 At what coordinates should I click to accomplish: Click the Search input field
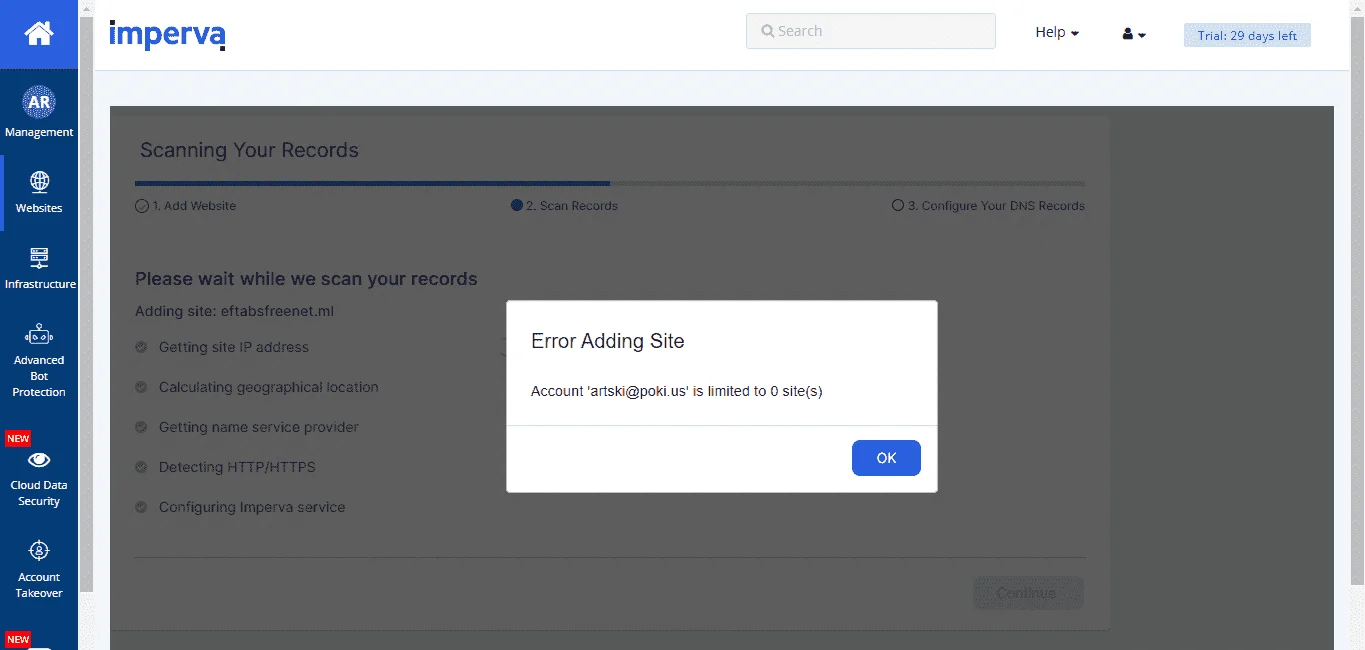point(870,31)
